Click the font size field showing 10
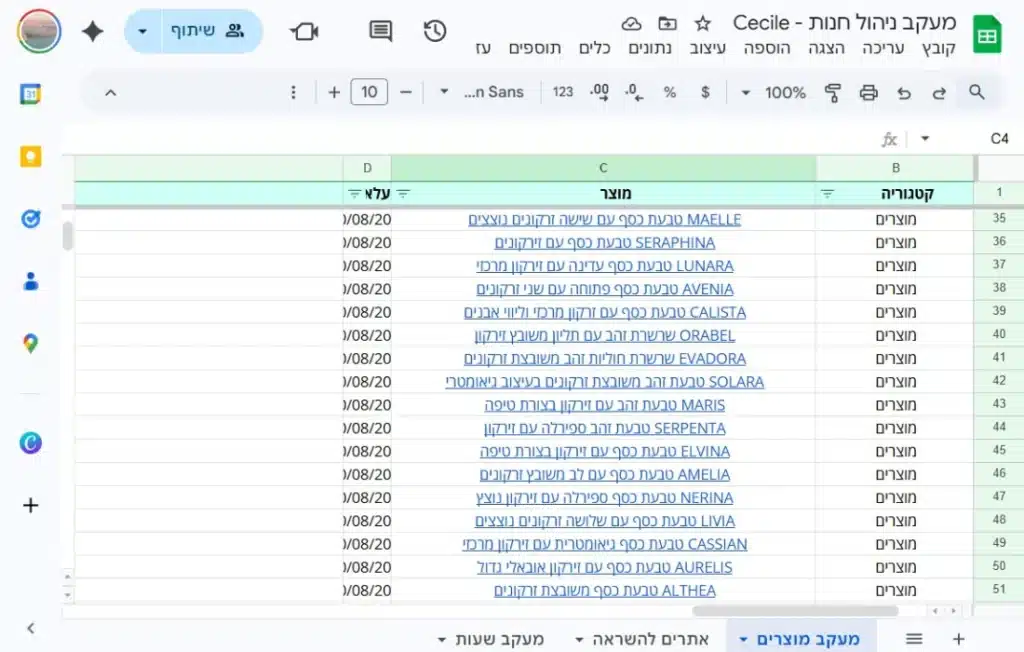The image size is (1024, 652). 369,92
